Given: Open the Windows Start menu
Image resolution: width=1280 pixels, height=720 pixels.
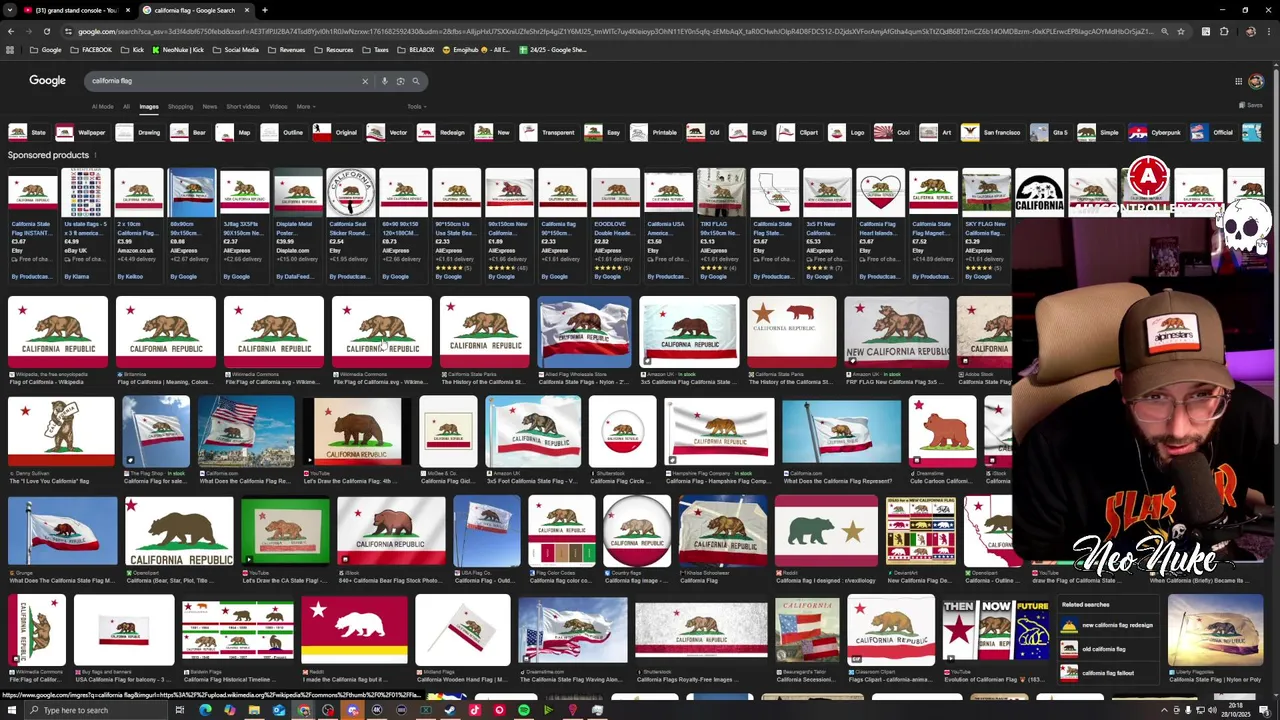Looking at the screenshot, I should pos(12,710).
